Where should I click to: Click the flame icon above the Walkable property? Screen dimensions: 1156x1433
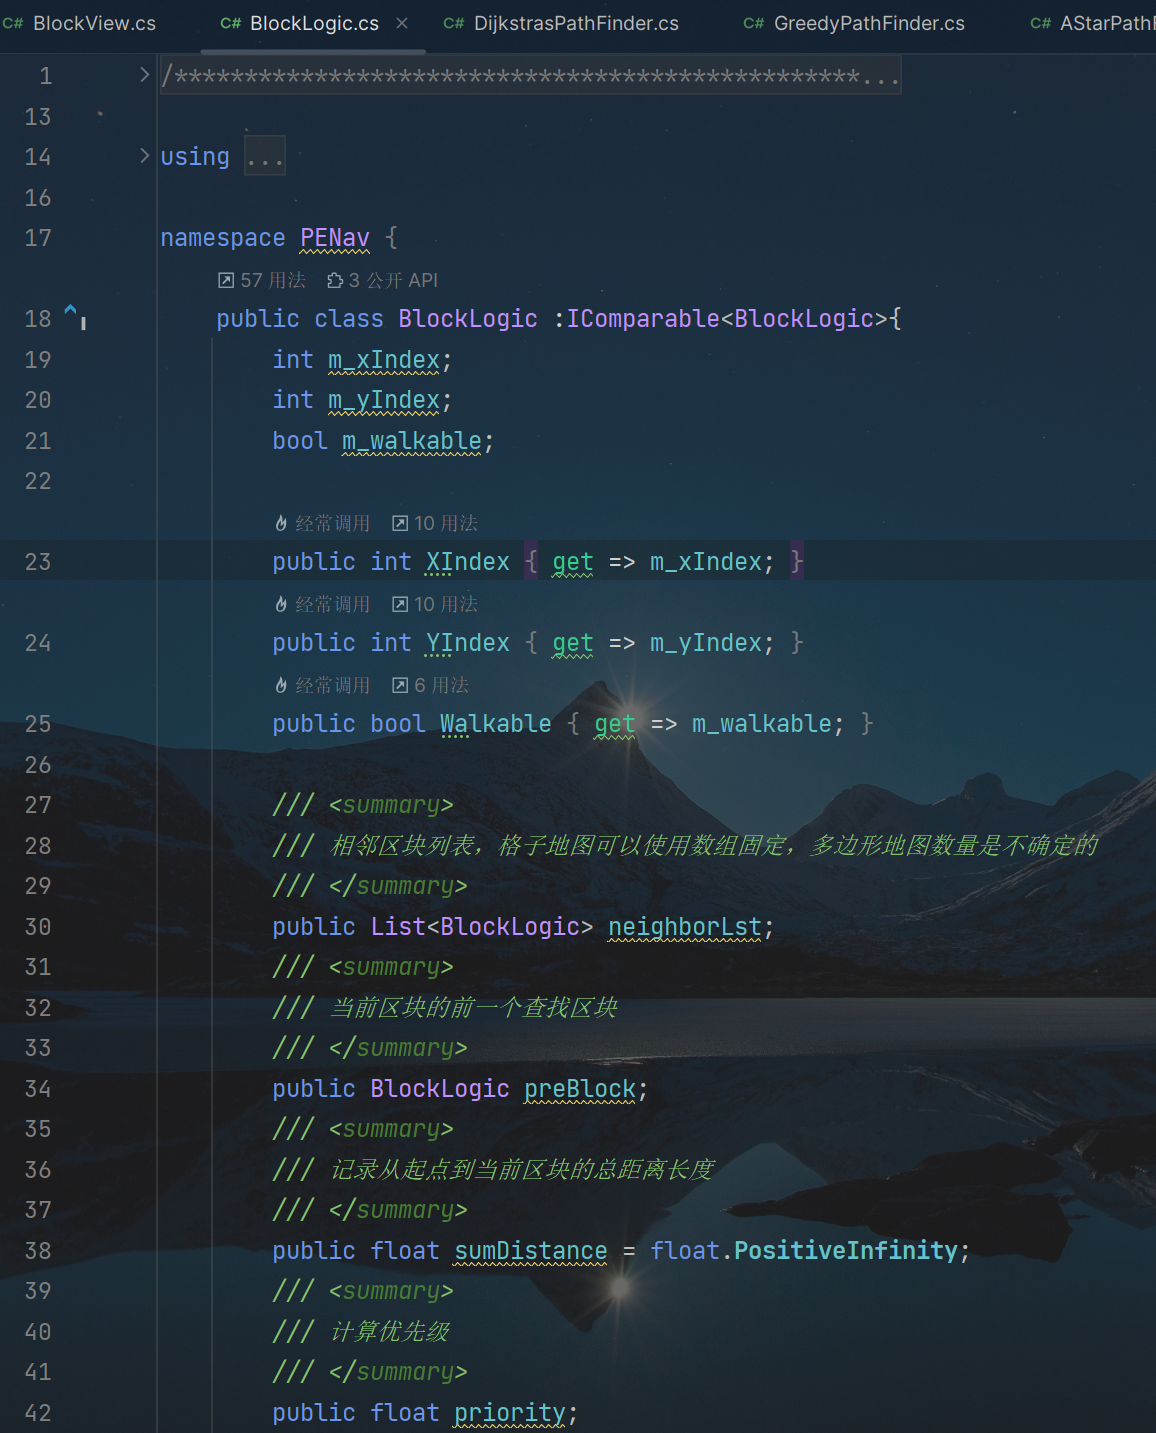tap(281, 686)
